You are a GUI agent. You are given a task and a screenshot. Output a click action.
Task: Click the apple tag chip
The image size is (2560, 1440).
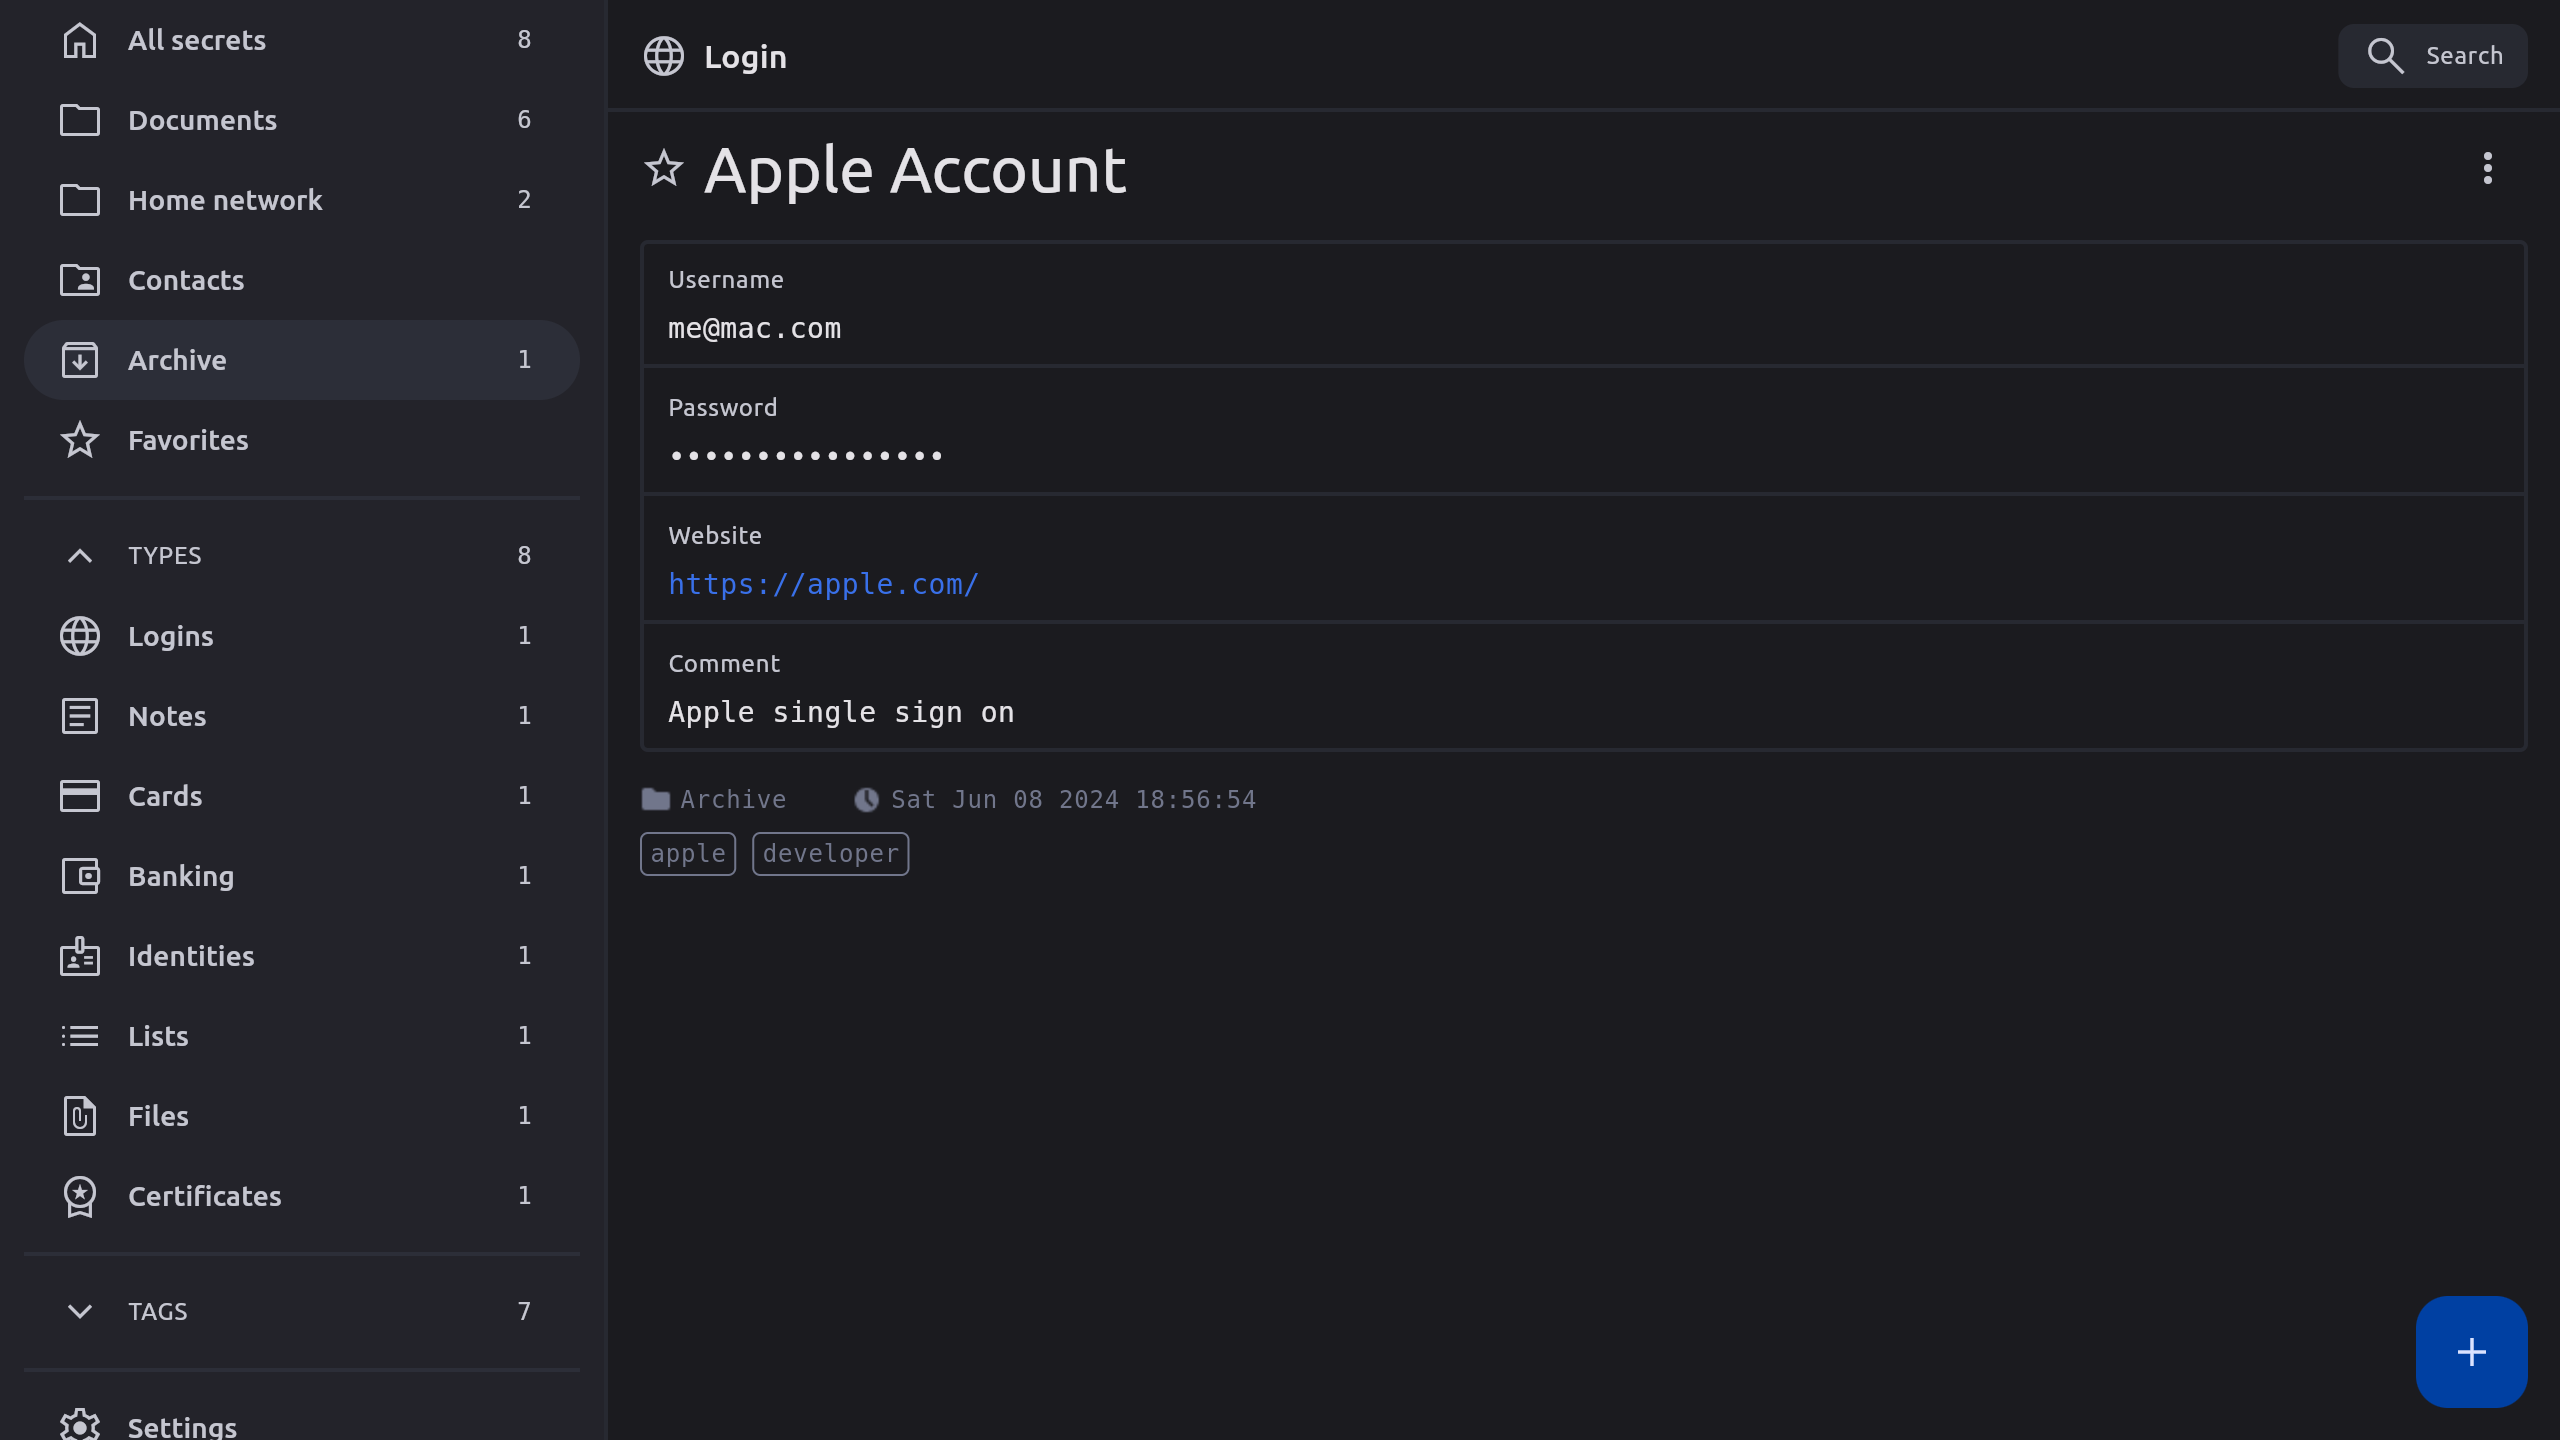688,854
